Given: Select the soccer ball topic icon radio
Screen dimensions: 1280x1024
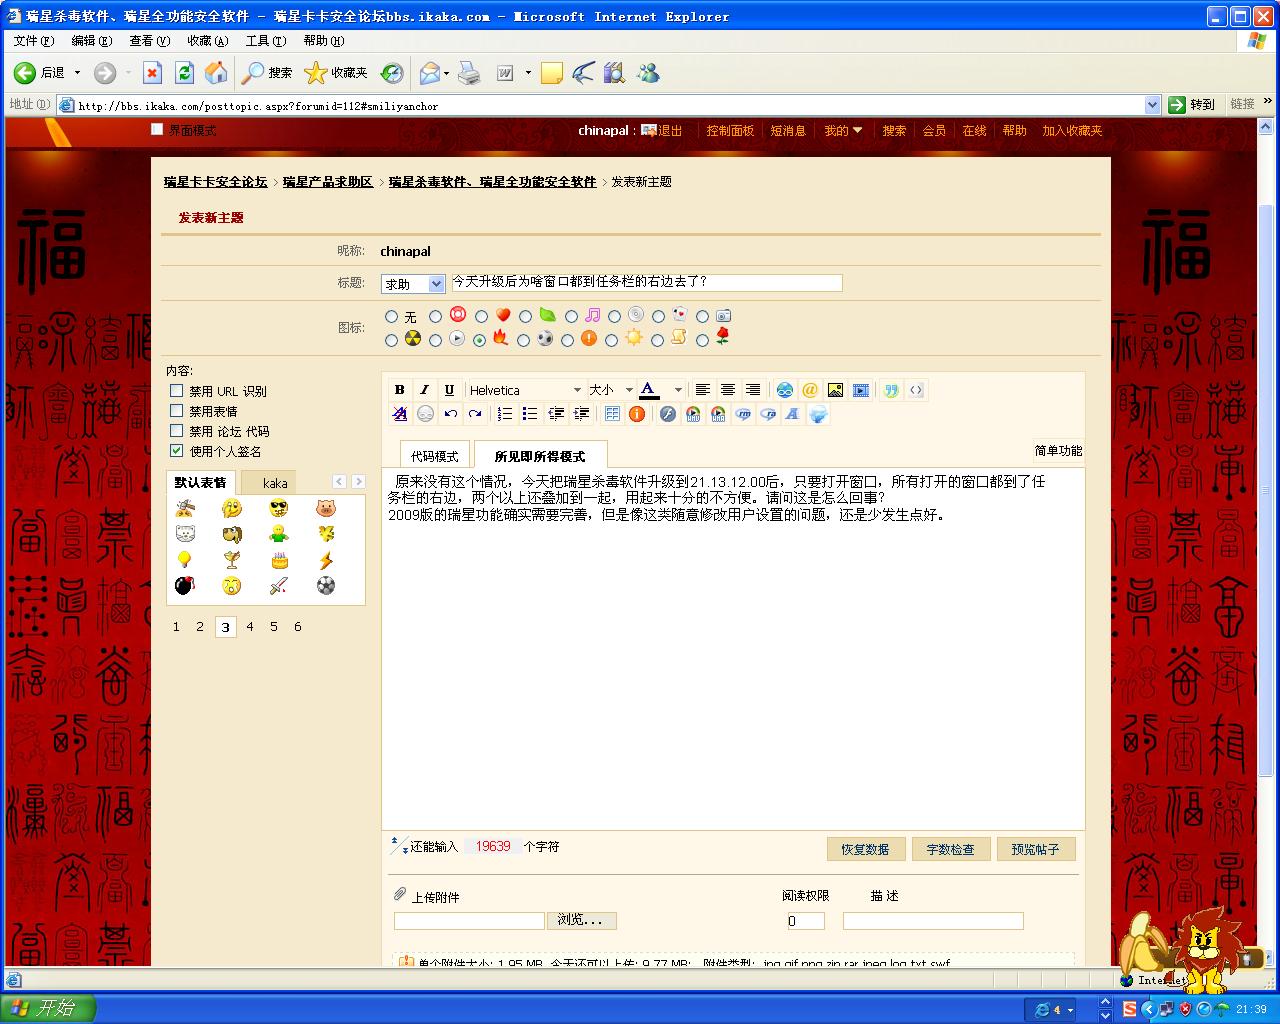Looking at the screenshot, I should pos(523,340).
